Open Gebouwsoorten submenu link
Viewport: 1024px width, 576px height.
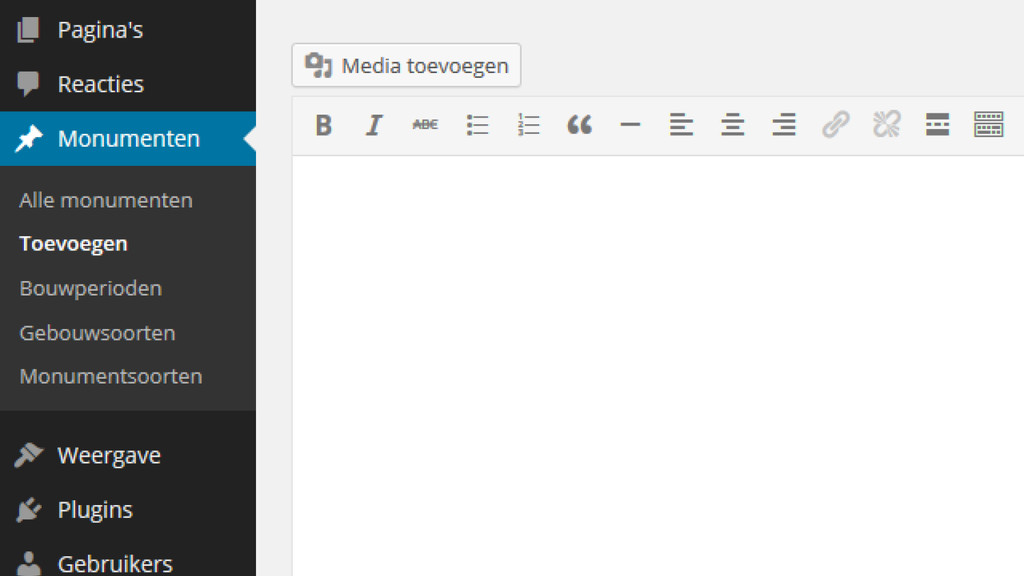click(97, 332)
